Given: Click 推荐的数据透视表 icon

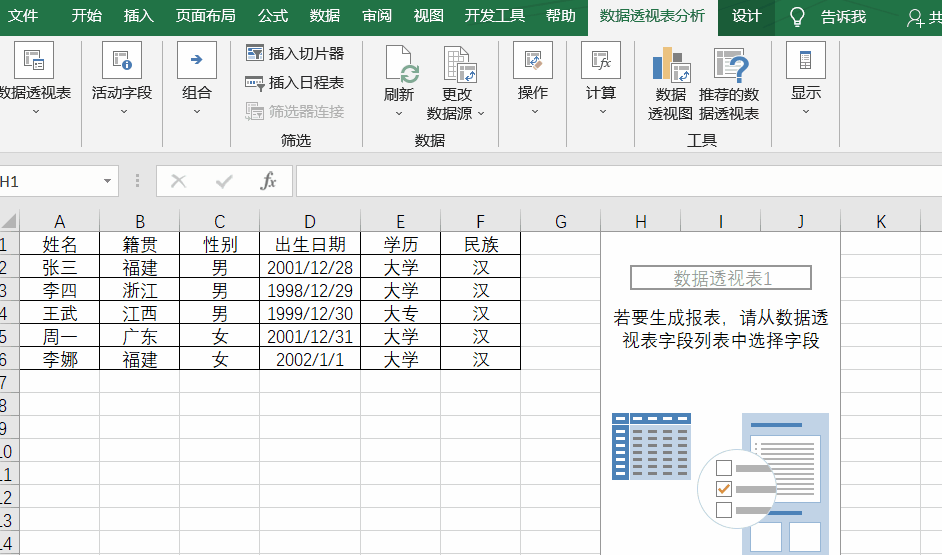Looking at the screenshot, I should [x=731, y=65].
